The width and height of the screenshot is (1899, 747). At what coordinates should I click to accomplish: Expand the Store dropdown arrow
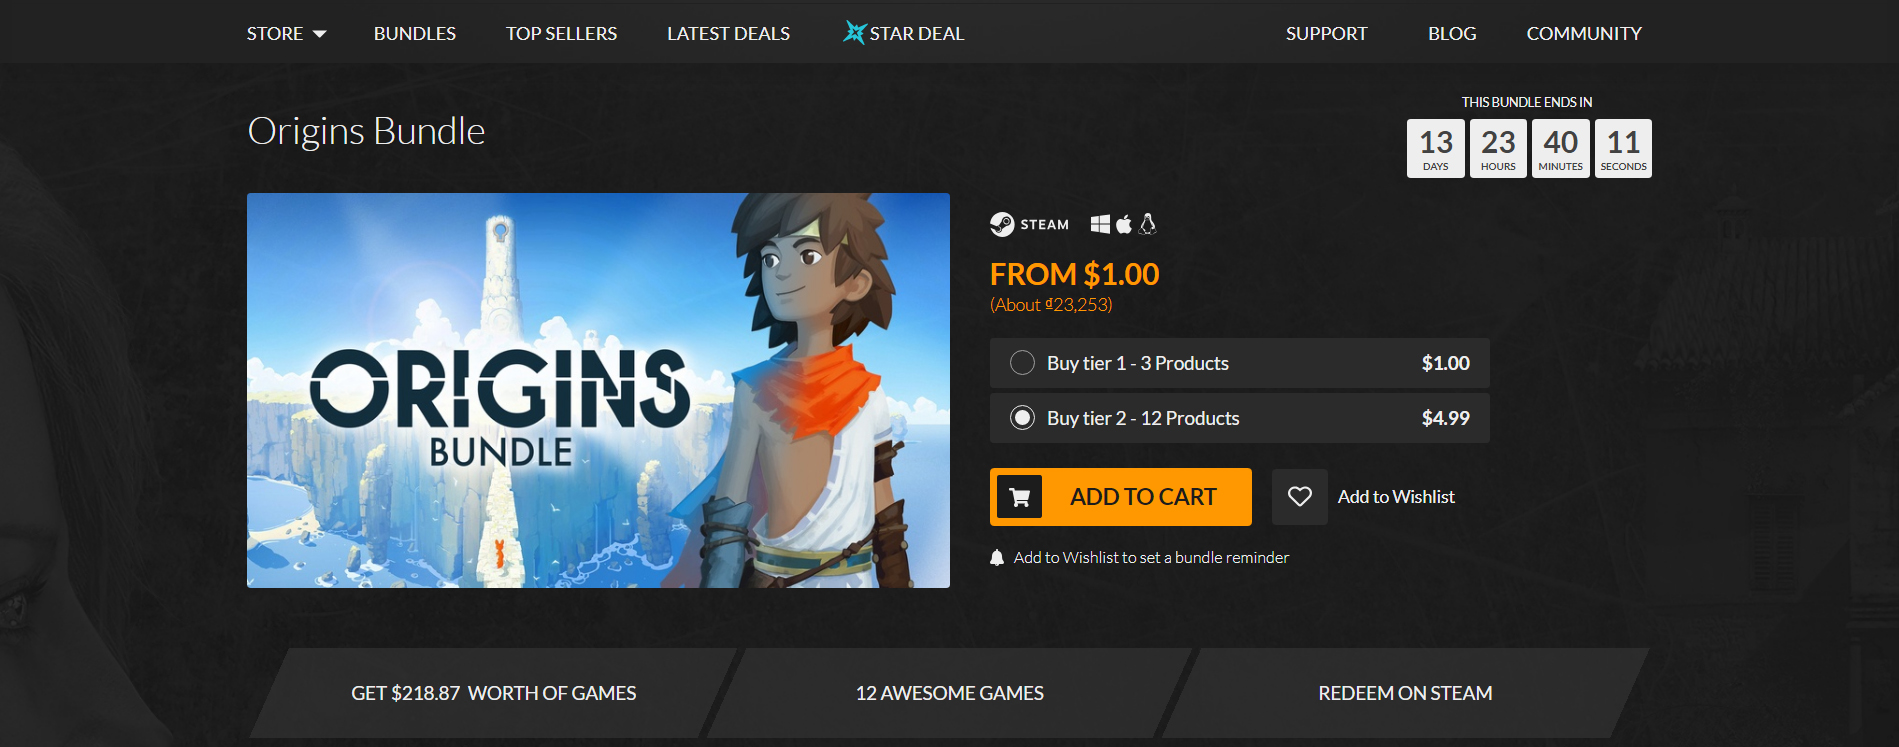pyautogui.click(x=320, y=34)
